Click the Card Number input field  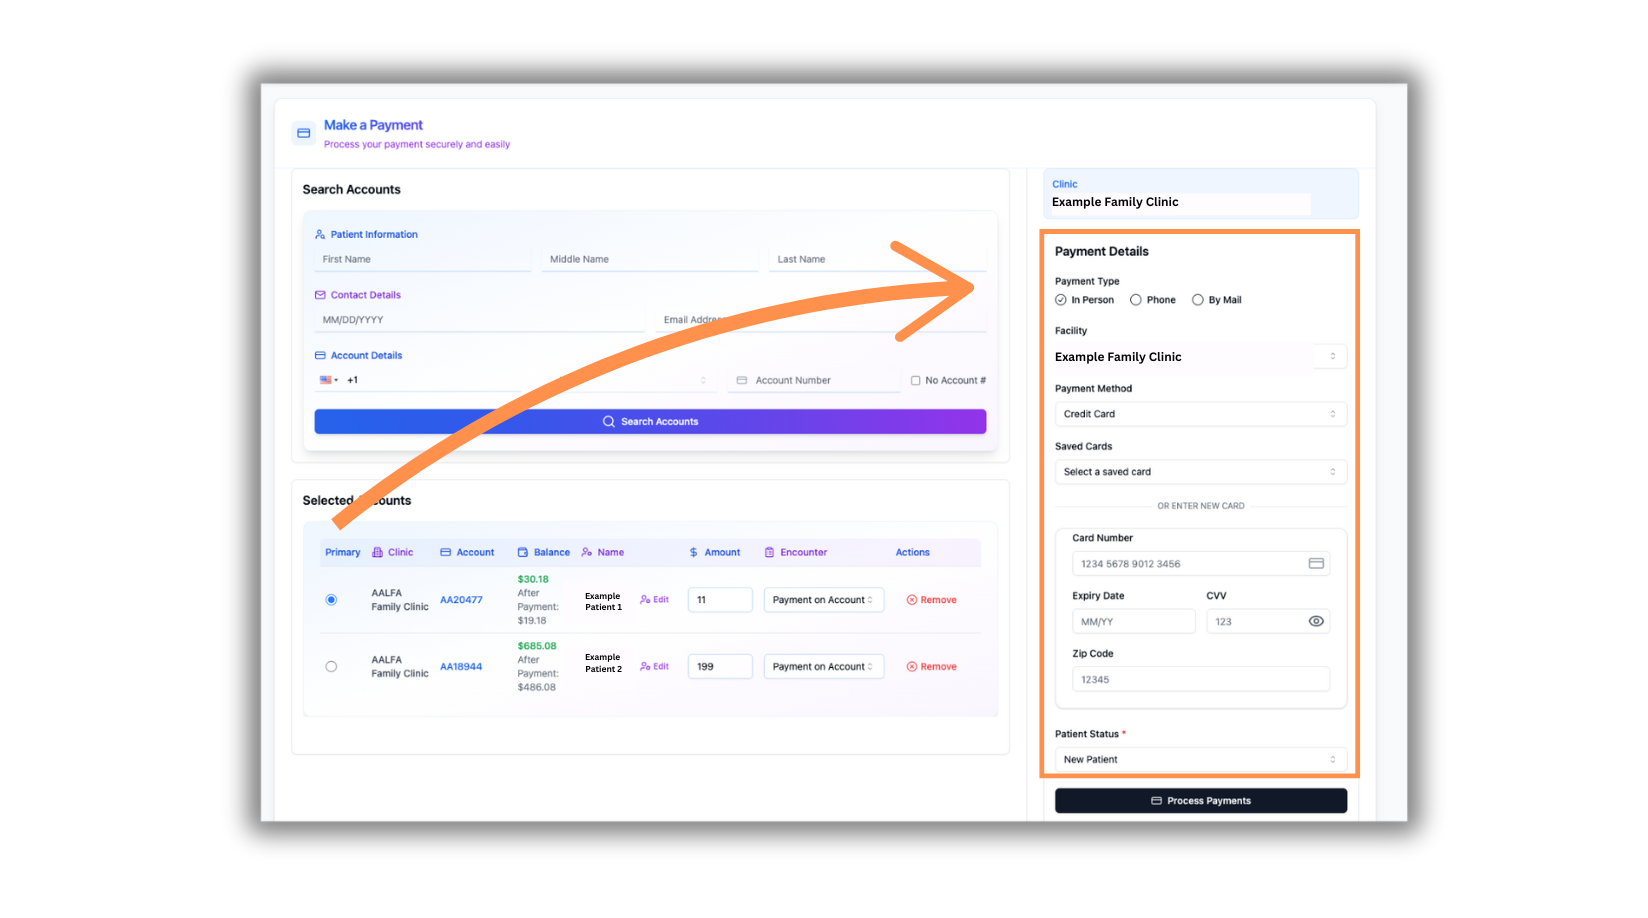click(1201, 564)
